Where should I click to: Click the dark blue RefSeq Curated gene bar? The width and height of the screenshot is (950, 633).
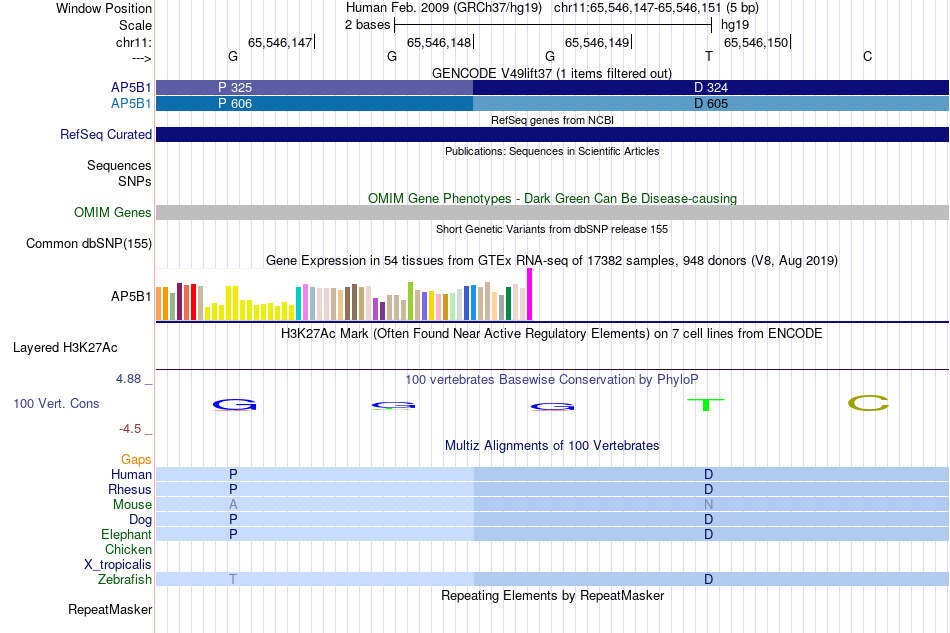pos(553,134)
